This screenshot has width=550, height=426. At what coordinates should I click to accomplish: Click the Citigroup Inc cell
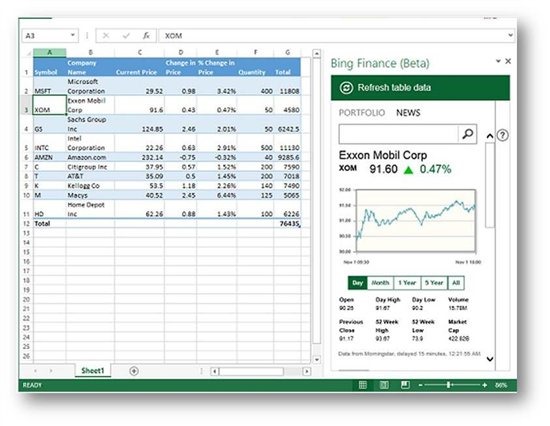tap(90, 167)
